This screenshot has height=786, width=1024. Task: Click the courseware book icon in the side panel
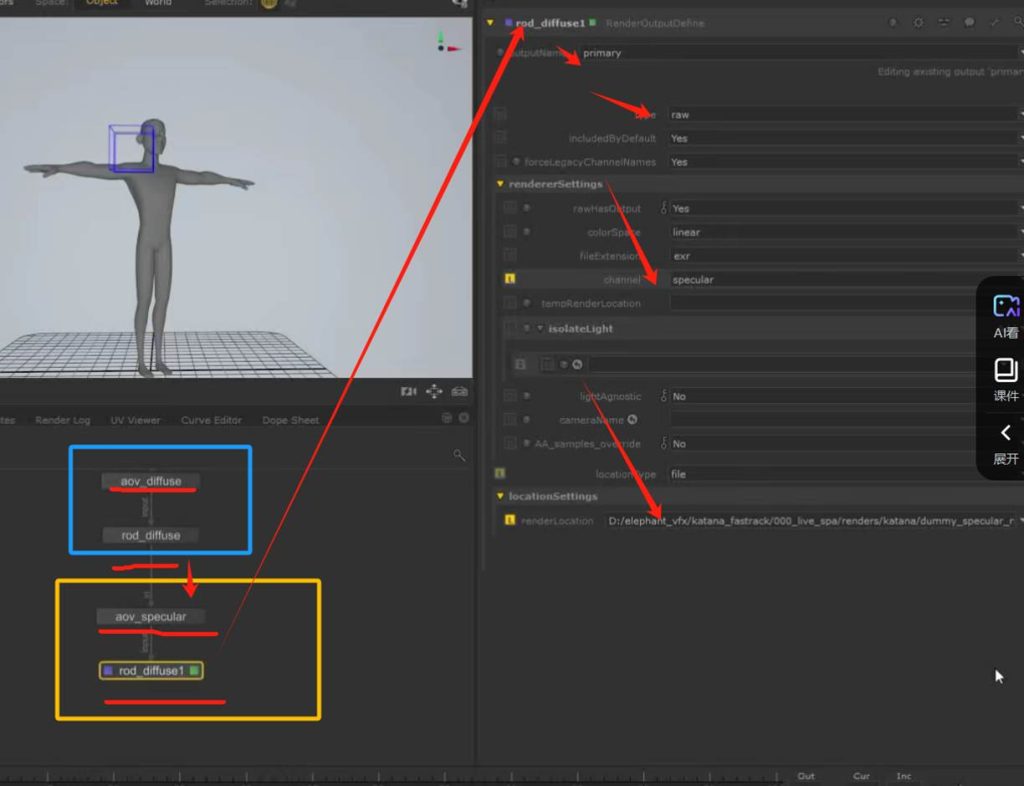[x=1005, y=370]
